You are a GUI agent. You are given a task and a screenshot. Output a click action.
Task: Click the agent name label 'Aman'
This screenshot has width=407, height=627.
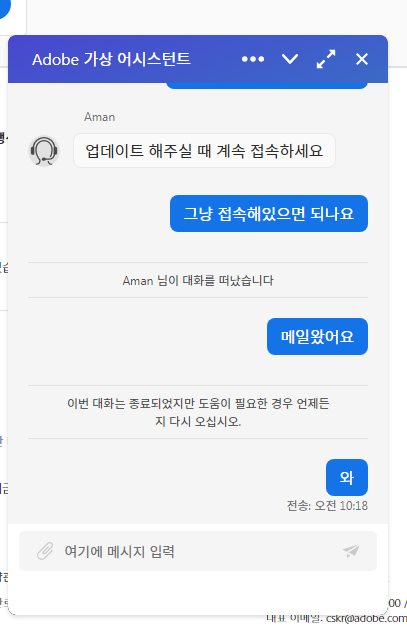coord(100,117)
